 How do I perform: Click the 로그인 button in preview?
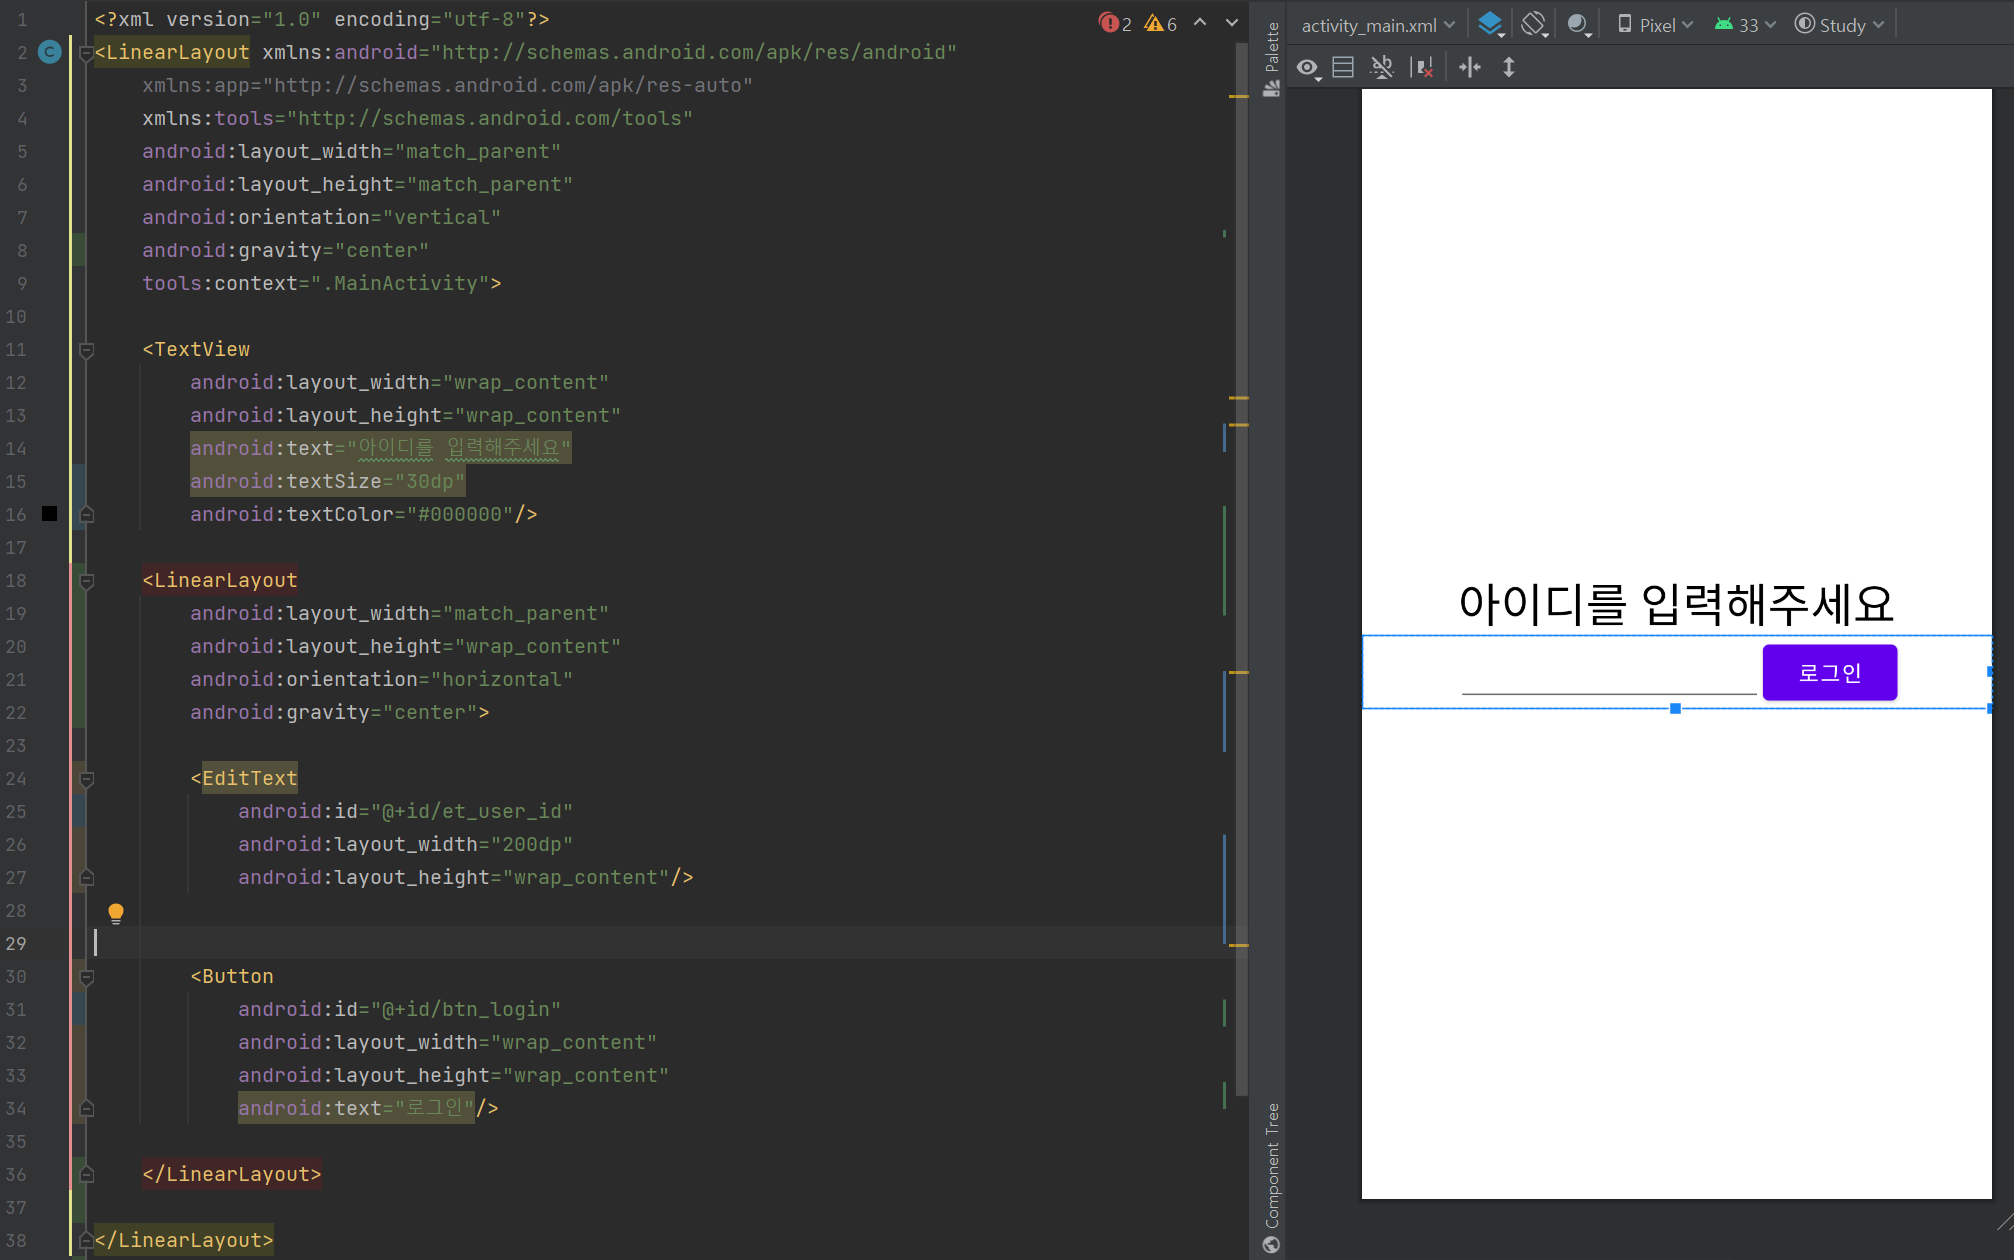tap(1829, 673)
